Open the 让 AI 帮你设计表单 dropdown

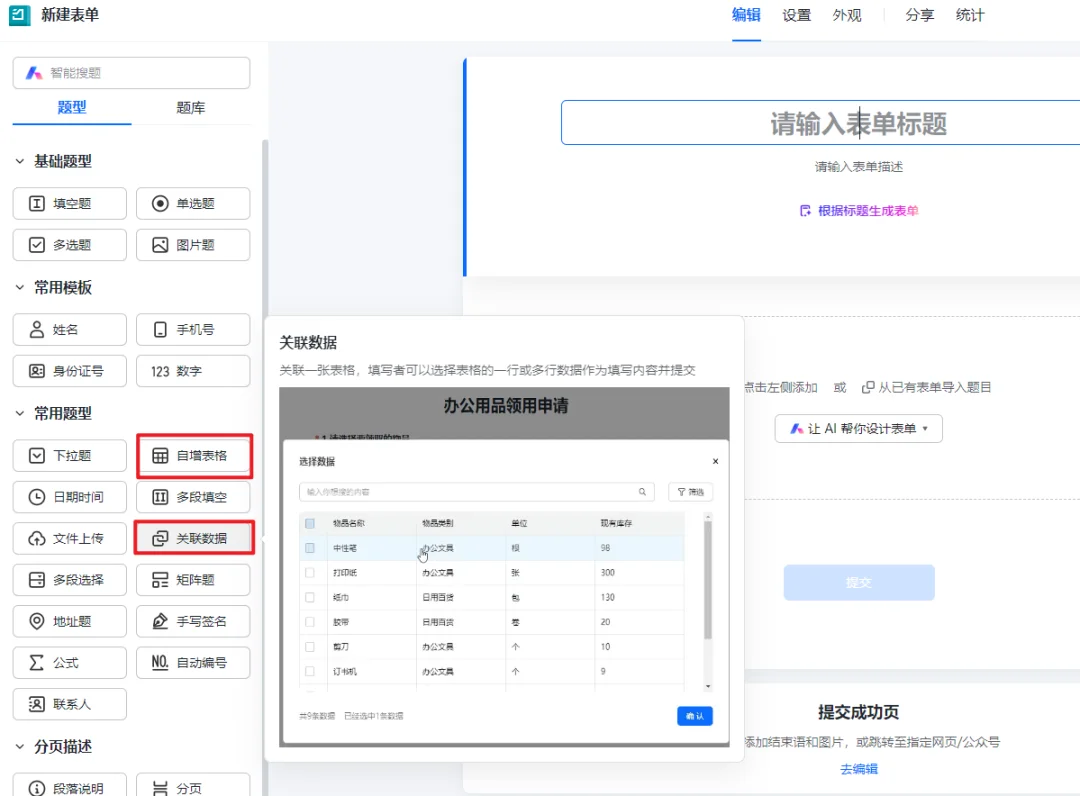(858, 428)
